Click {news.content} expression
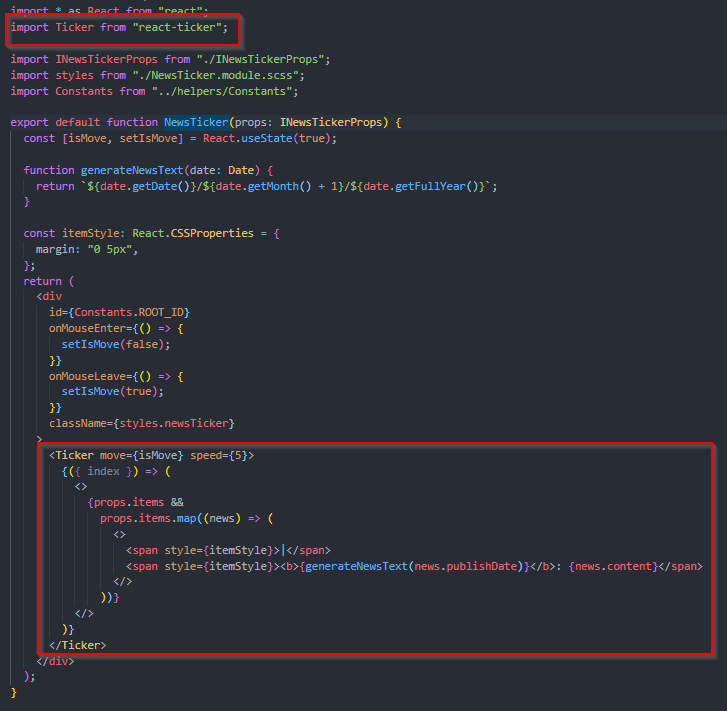The height and width of the screenshot is (711, 727). (613, 566)
